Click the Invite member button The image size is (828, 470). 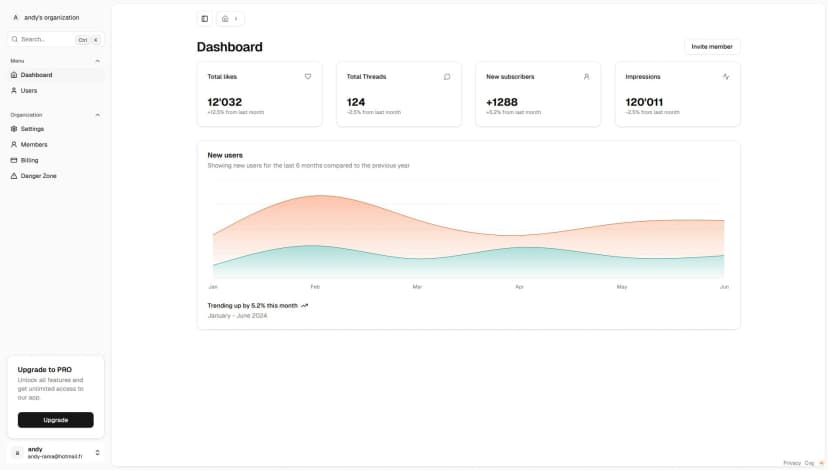[x=712, y=47]
